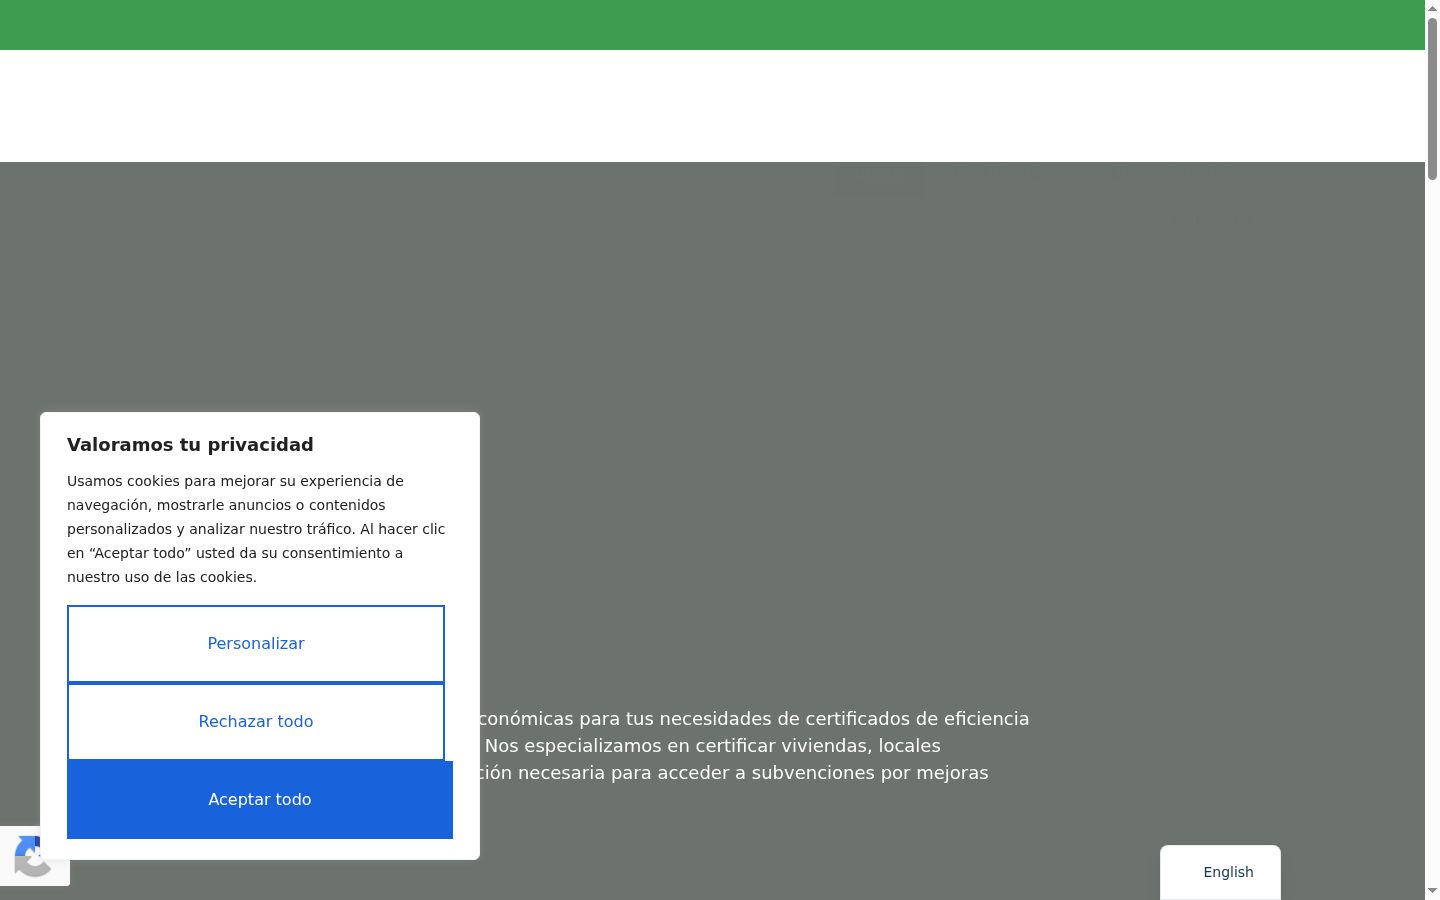
Task: Click the cookie usage description text
Action: click(x=256, y=529)
